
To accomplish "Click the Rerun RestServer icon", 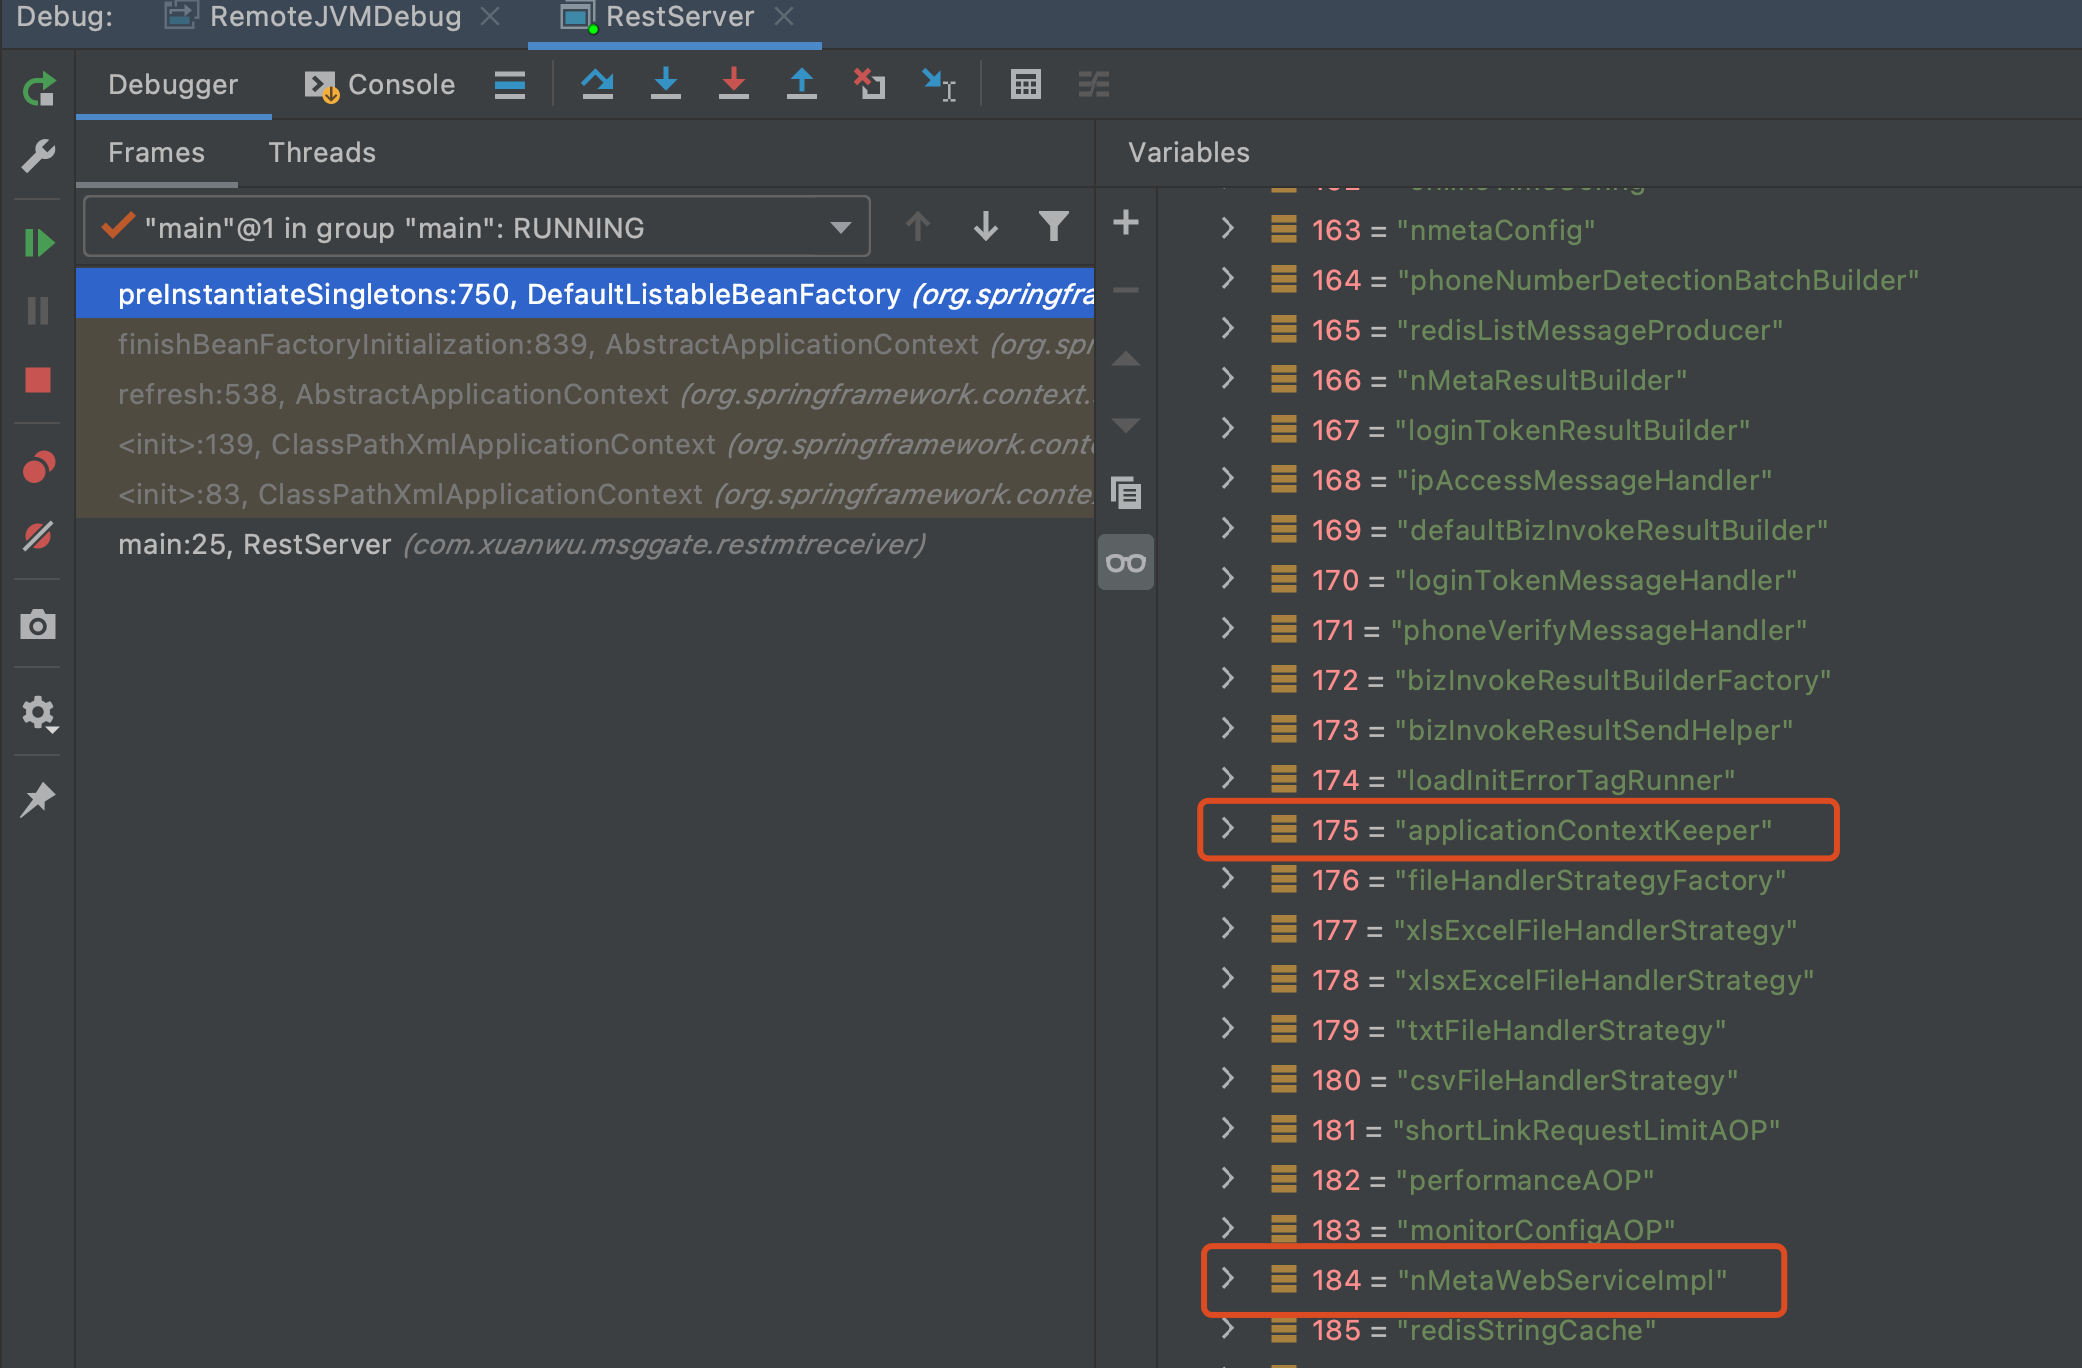I will tap(38, 89).
